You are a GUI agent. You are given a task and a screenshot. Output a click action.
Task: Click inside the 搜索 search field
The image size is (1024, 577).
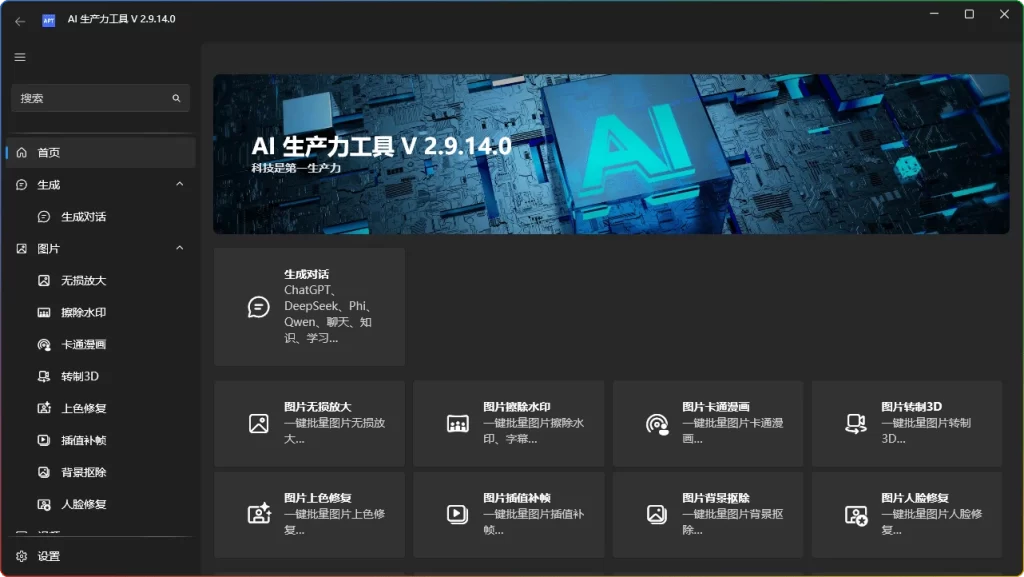click(101, 98)
